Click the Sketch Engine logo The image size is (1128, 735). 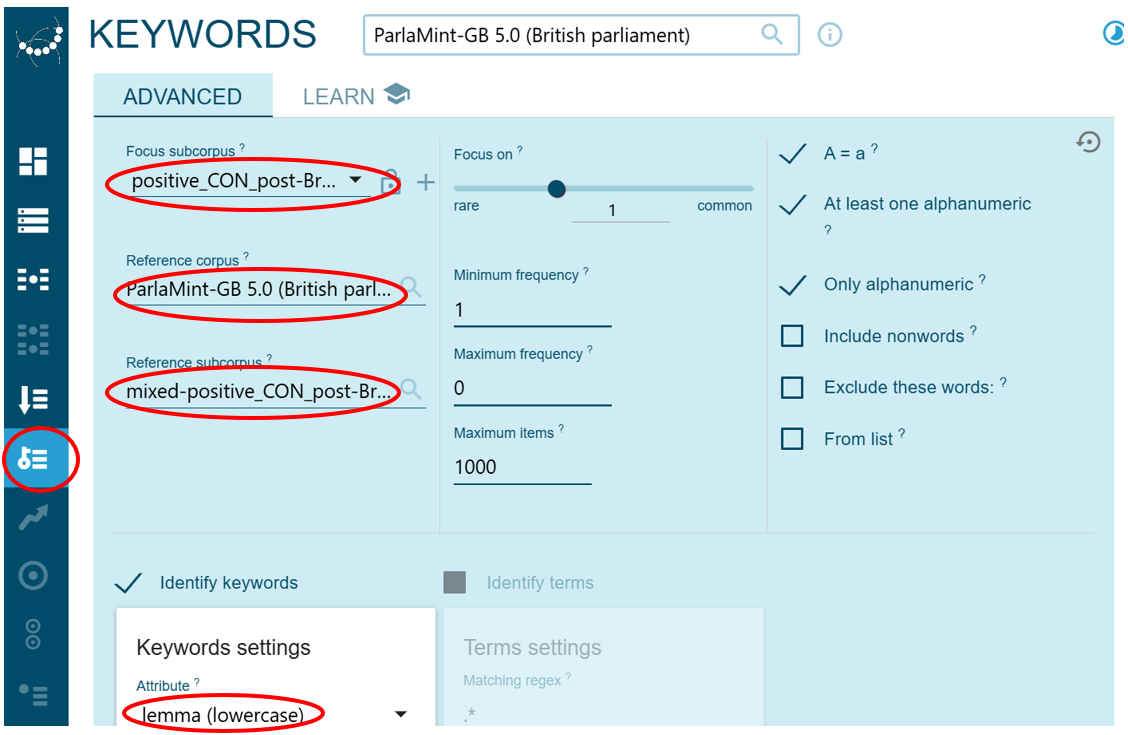(x=37, y=40)
